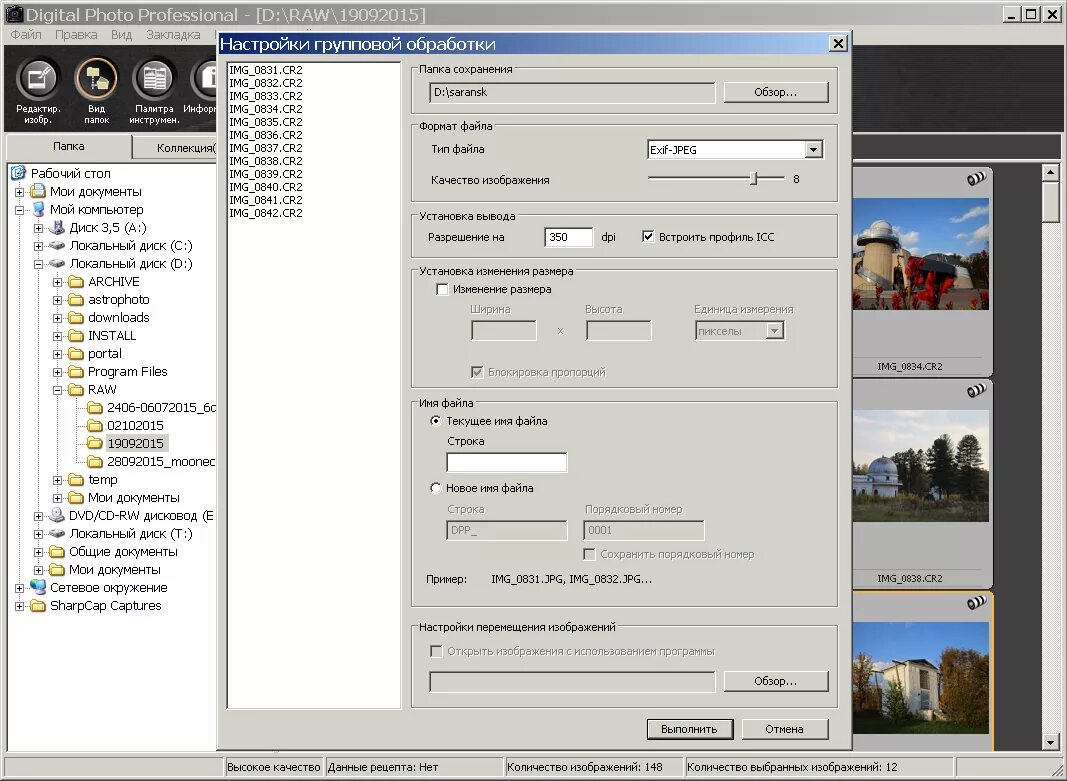1067x781 pixels.
Task: Click DVD/CD-RW дисковод drive icon
Action: (x=57, y=516)
